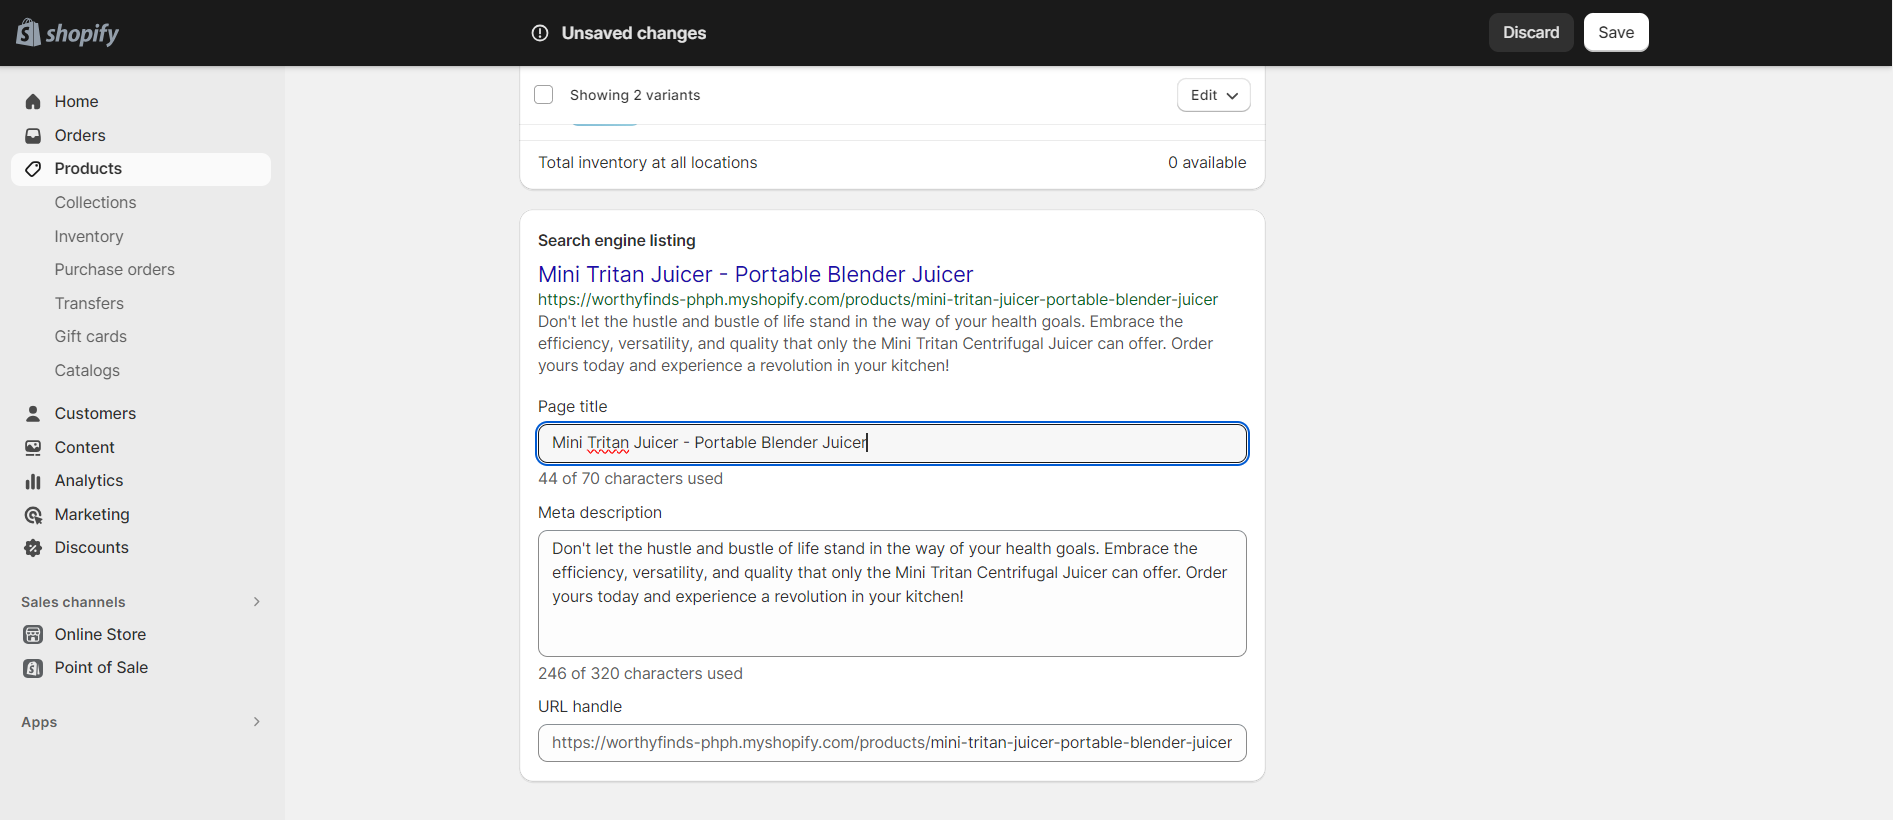
Task: Click the search listing preview title link
Action: click(x=755, y=275)
